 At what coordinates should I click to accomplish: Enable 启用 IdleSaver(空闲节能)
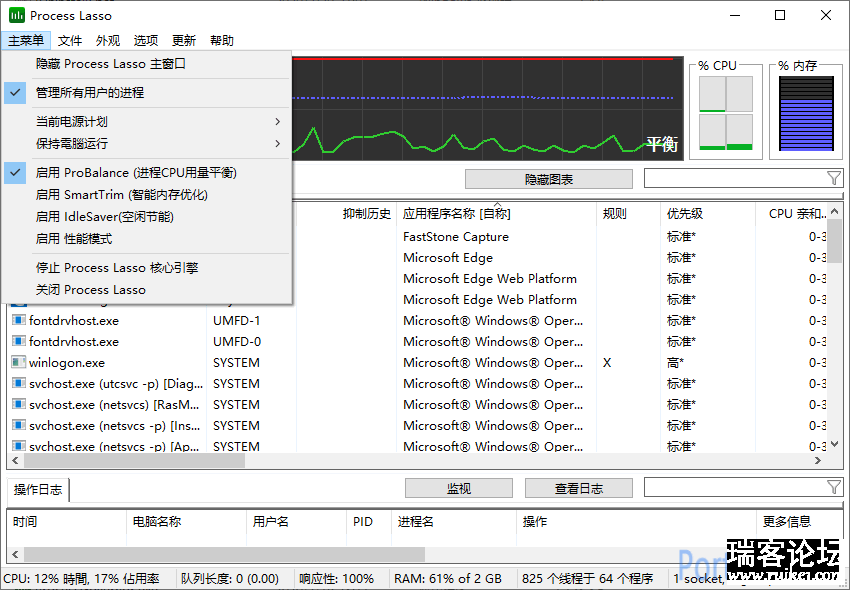click(x=147, y=217)
